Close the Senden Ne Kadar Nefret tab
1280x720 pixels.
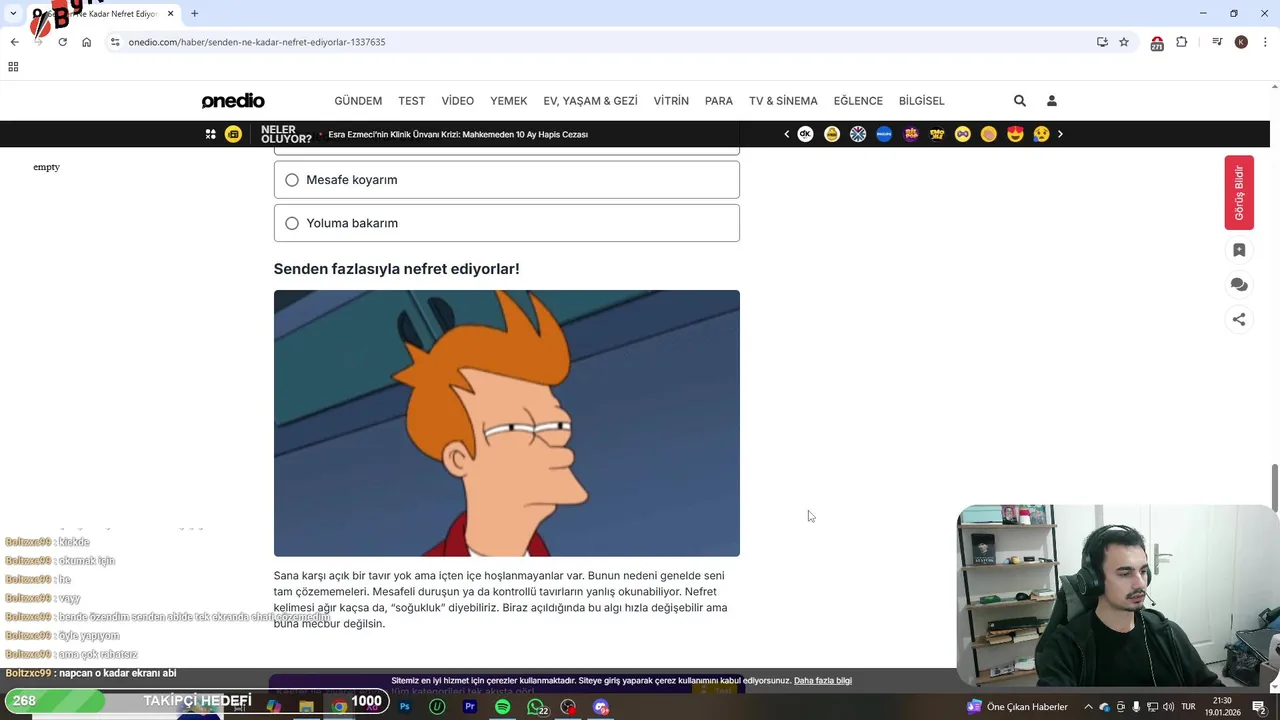[x=170, y=14]
